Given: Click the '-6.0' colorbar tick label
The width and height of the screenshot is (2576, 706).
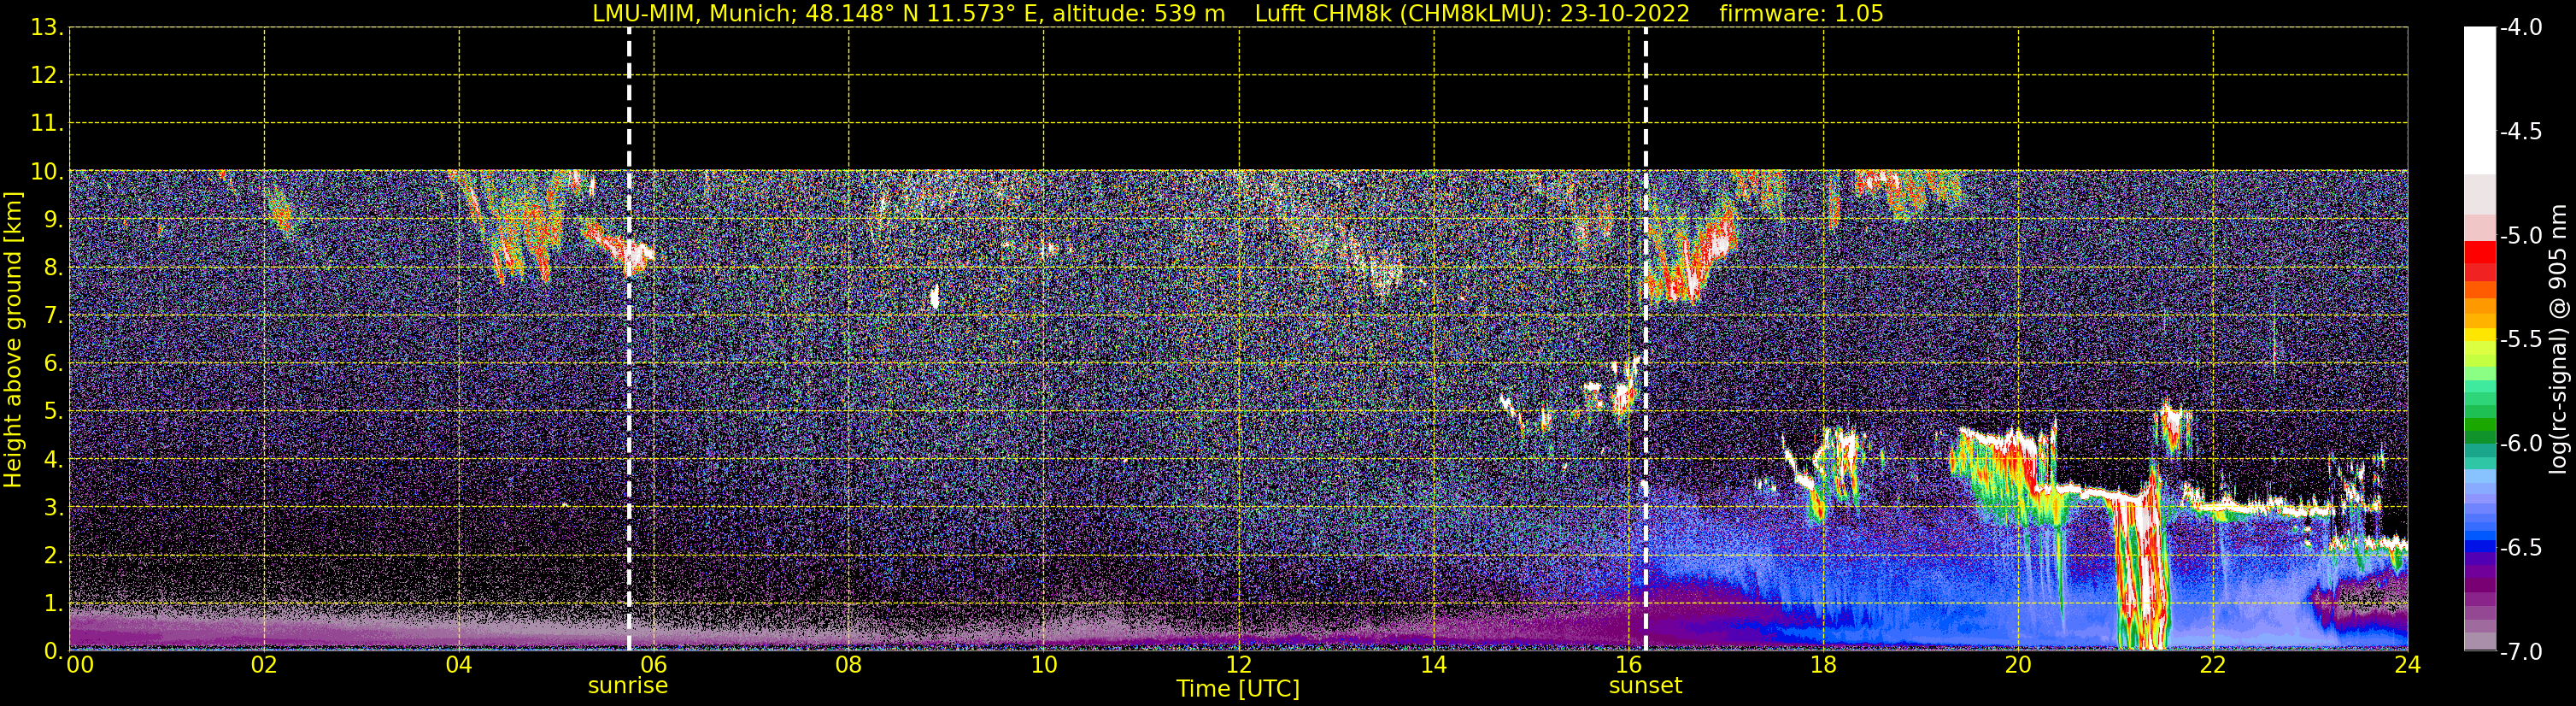Looking at the screenshot, I should tap(2520, 444).
